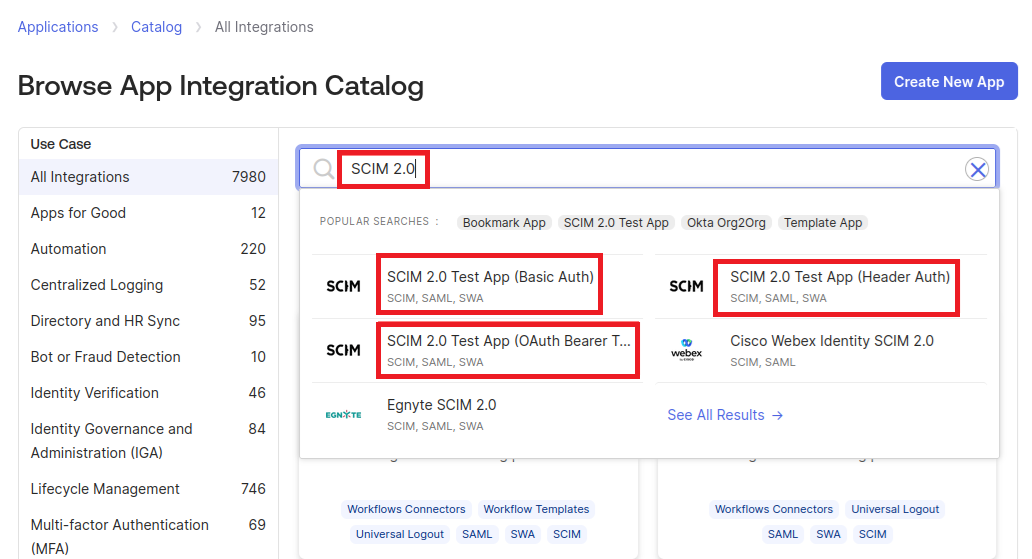This screenshot has width=1032, height=559.
Task: Select All Integrations use case filter
Action: (80, 177)
